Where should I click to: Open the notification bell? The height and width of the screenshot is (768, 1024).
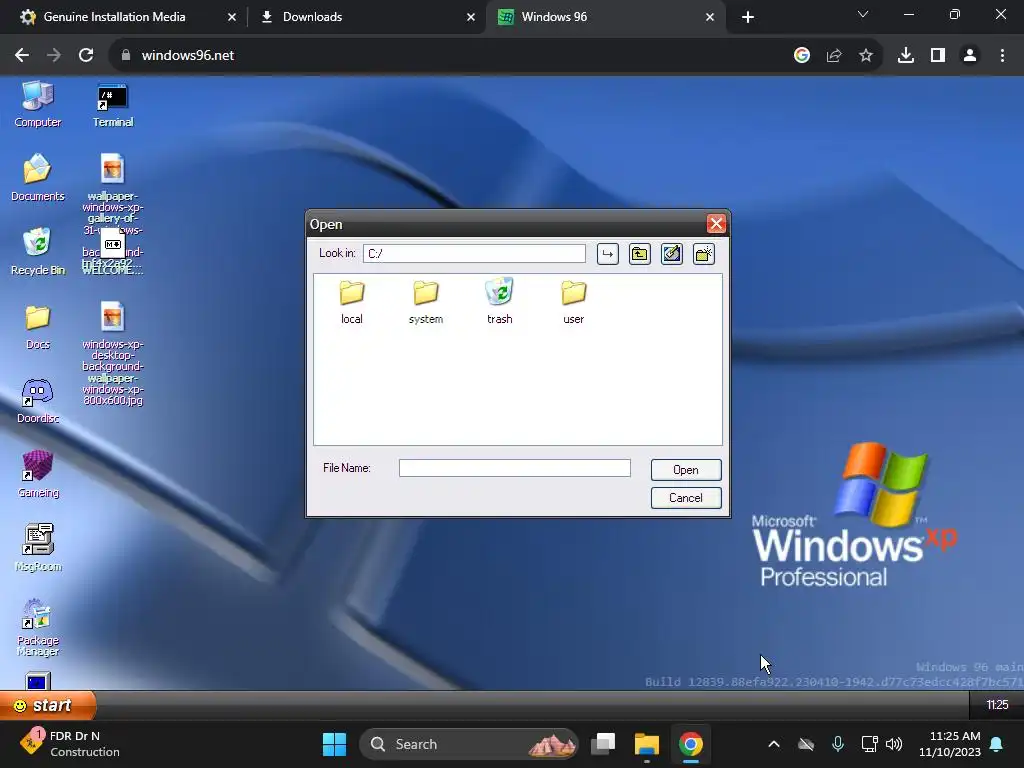pos(997,744)
